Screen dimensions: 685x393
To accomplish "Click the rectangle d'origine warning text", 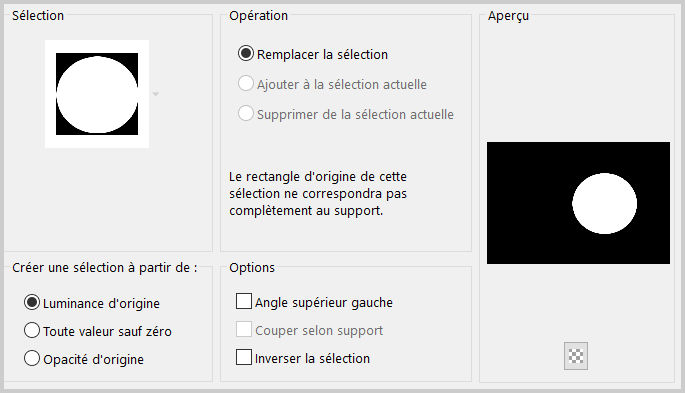I will [x=318, y=193].
